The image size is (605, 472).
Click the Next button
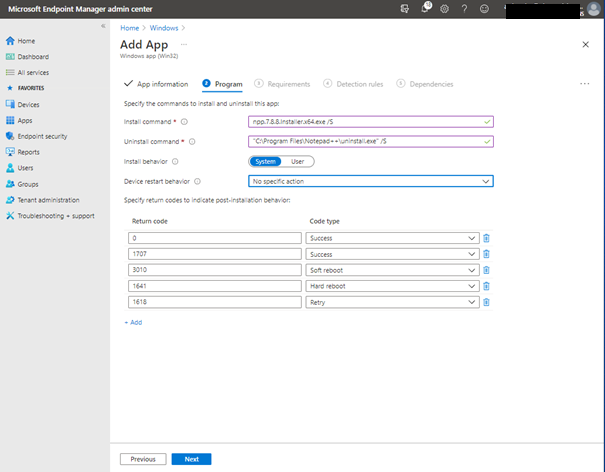coord(191,459)
